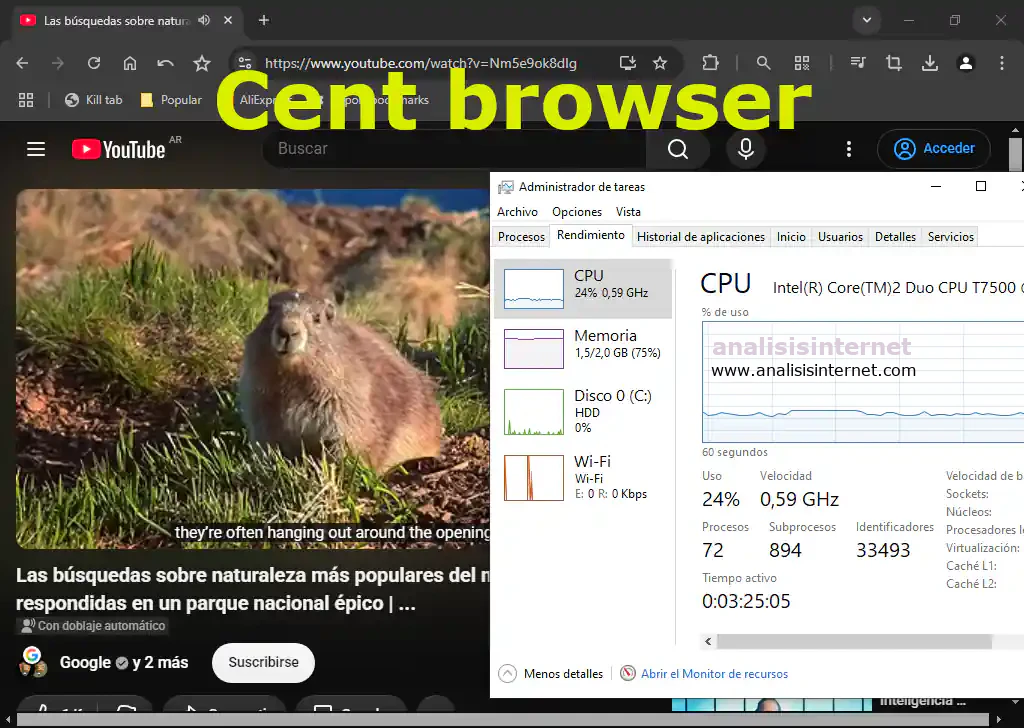This screenshot has height=728, width=1024.
Task: Open the Inicio tab
Action: click(791, 236)
